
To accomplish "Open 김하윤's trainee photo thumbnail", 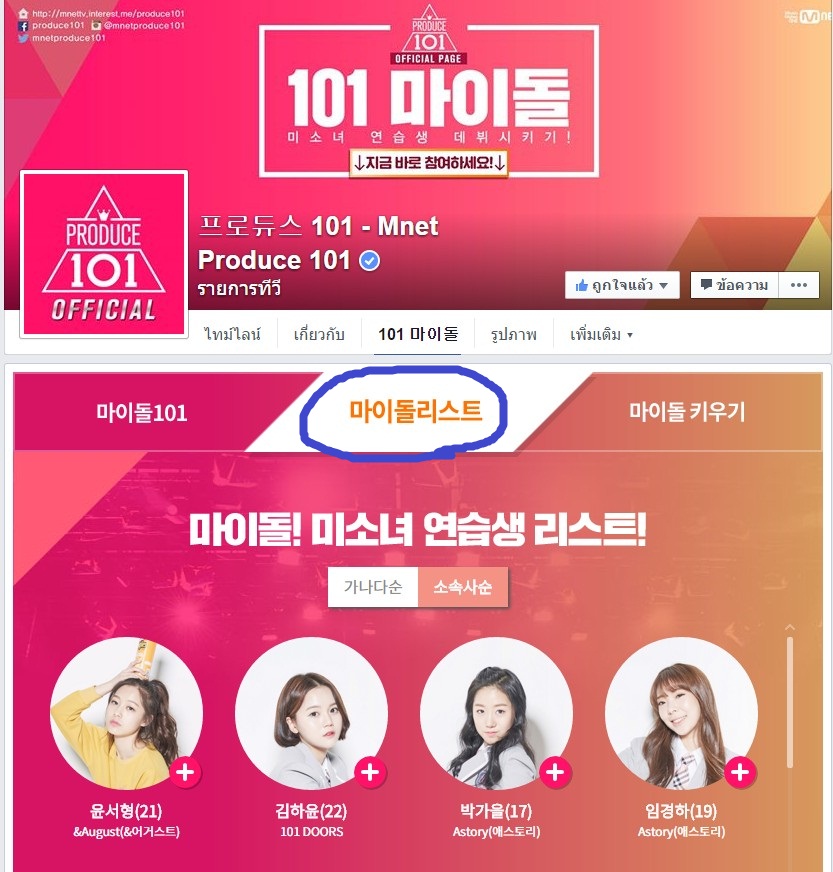I will coord(311,714).
